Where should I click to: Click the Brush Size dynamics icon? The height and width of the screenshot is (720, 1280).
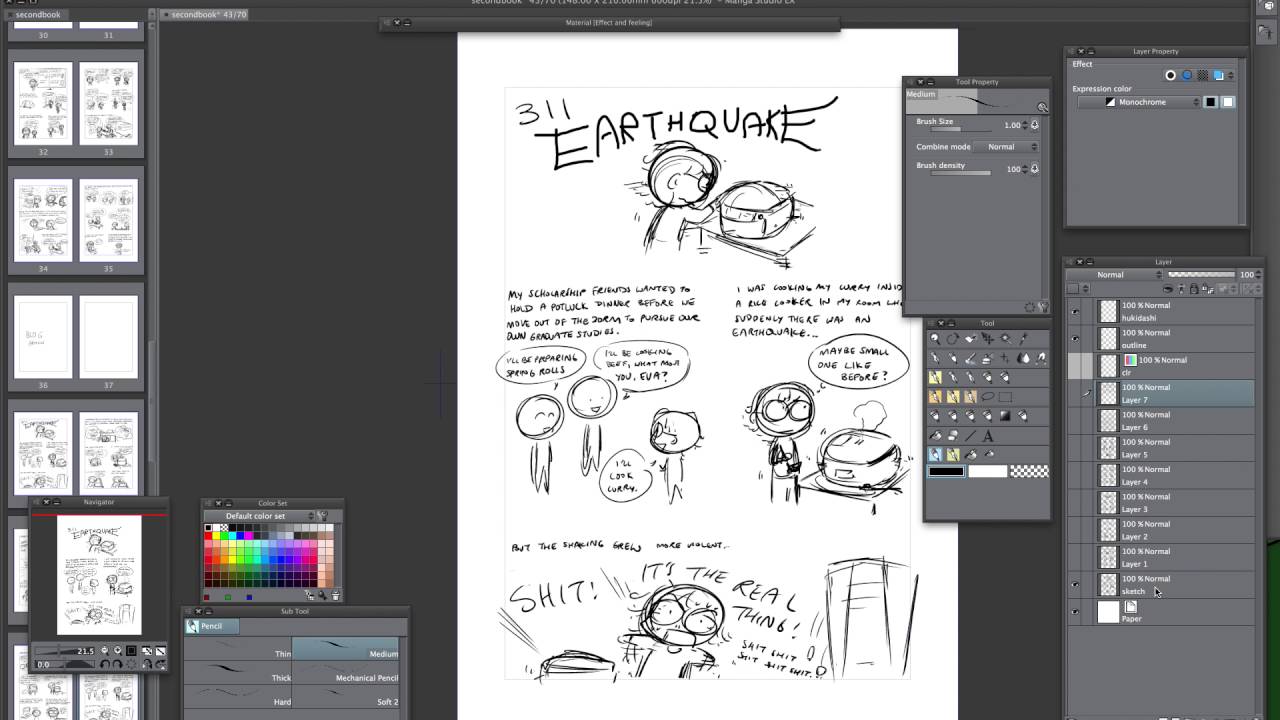pos(1035,125)
